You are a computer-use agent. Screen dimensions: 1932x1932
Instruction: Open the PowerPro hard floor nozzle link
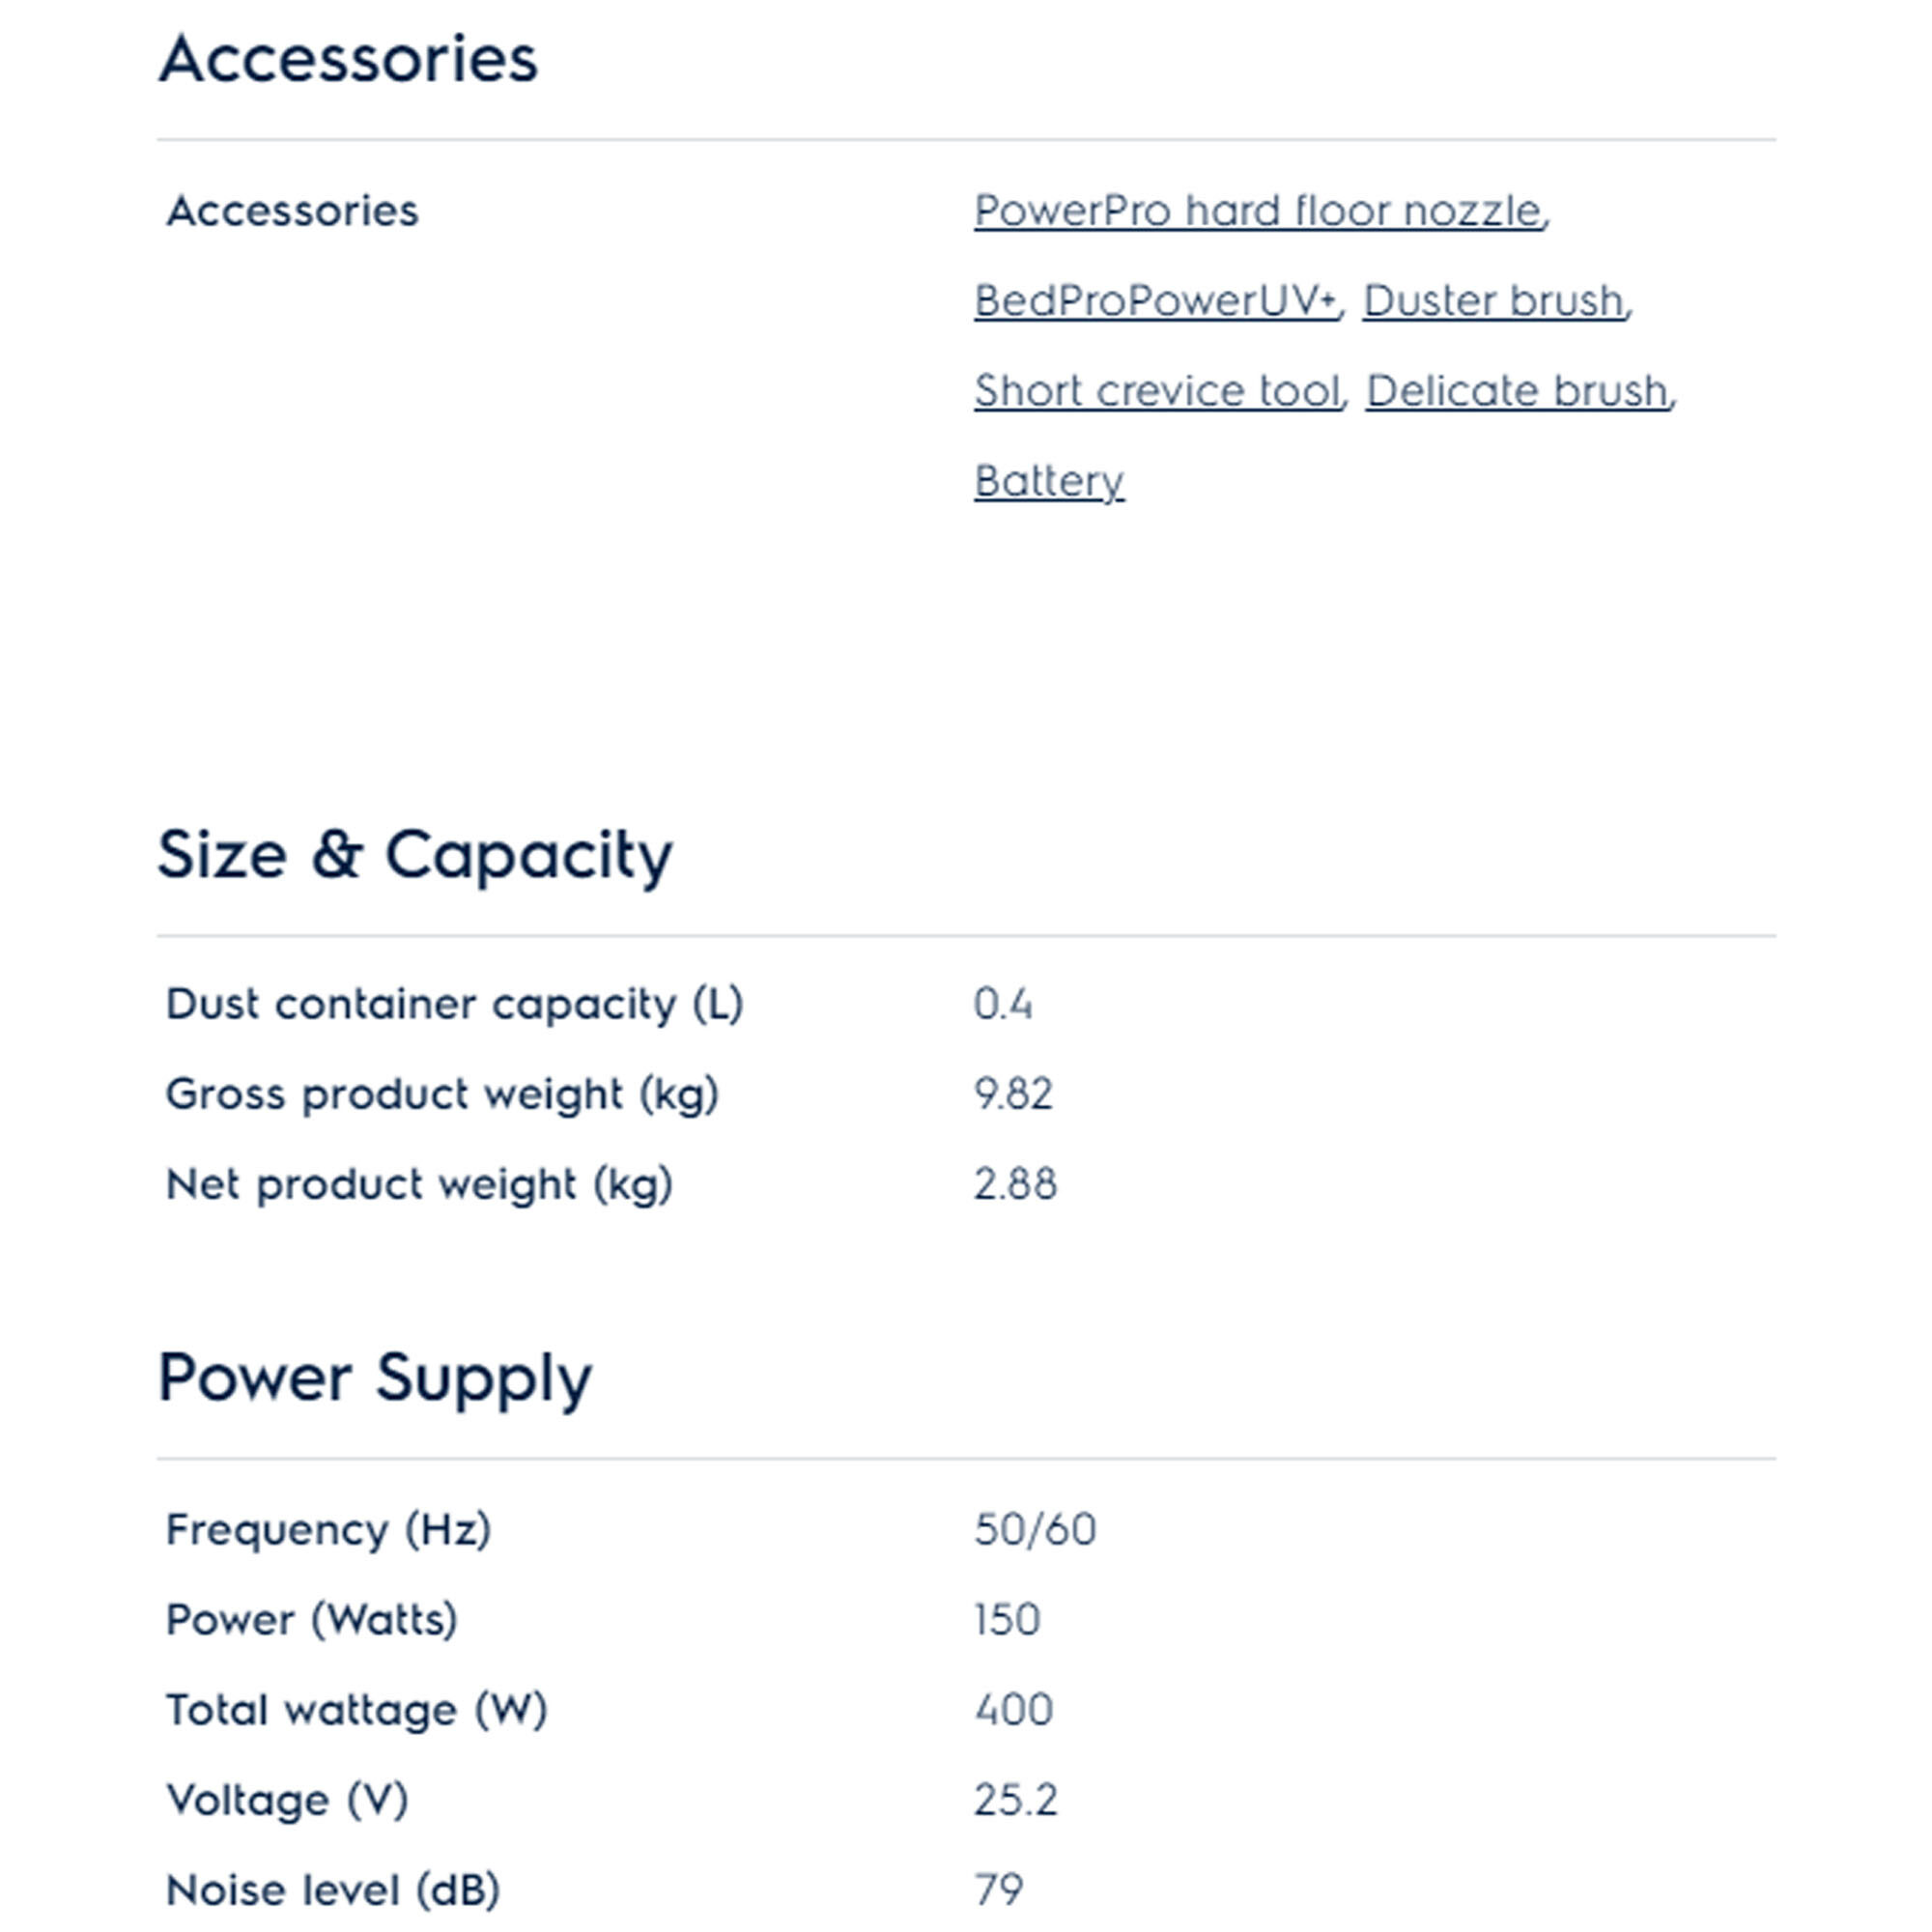tap(1258, 211)
